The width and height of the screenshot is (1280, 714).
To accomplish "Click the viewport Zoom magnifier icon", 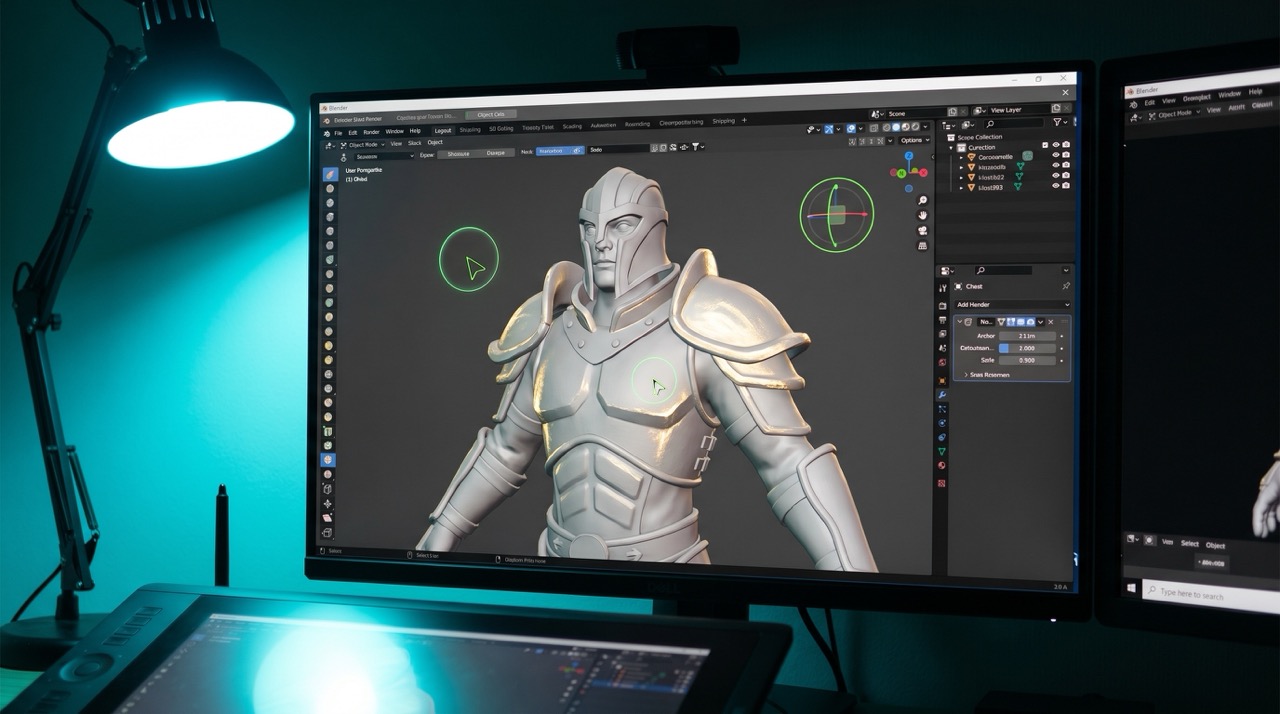I will coord(922,200).
